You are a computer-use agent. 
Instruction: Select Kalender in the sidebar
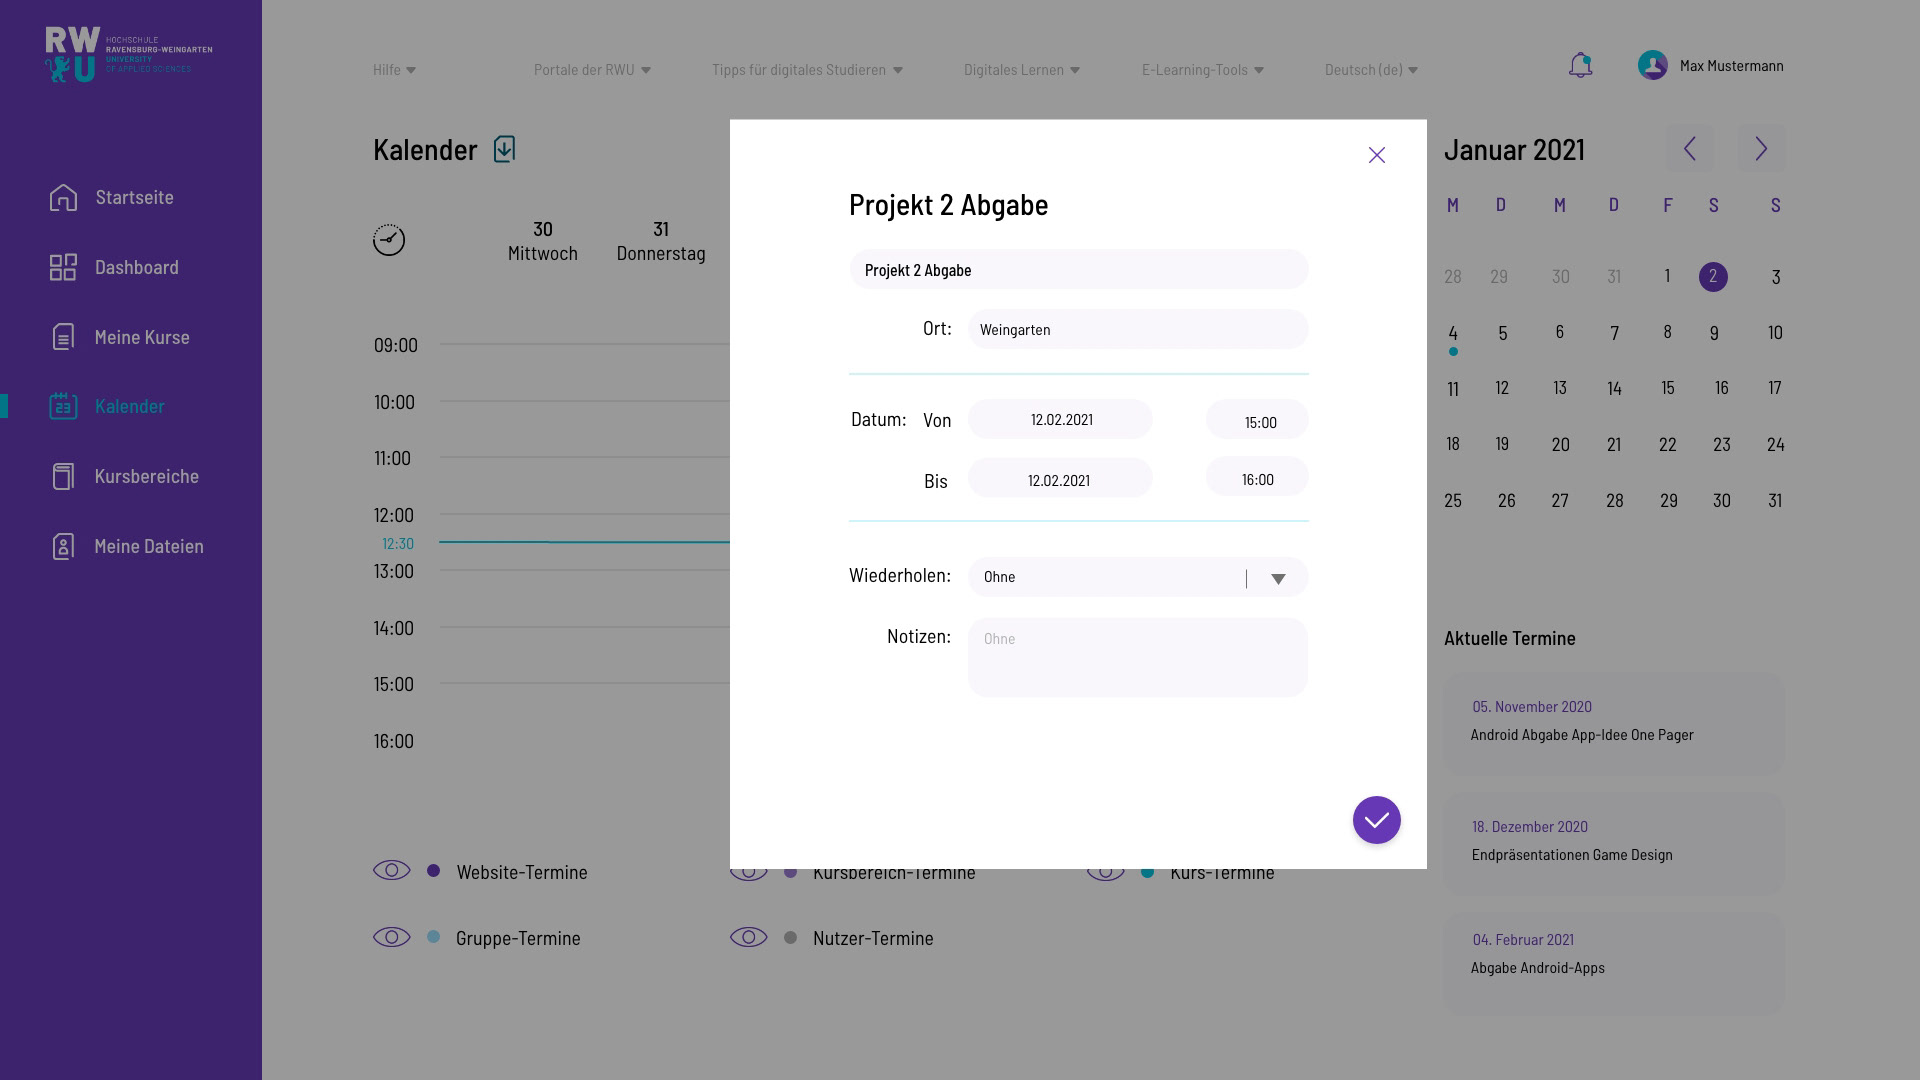pyautogui.click(x=130, y=406)
